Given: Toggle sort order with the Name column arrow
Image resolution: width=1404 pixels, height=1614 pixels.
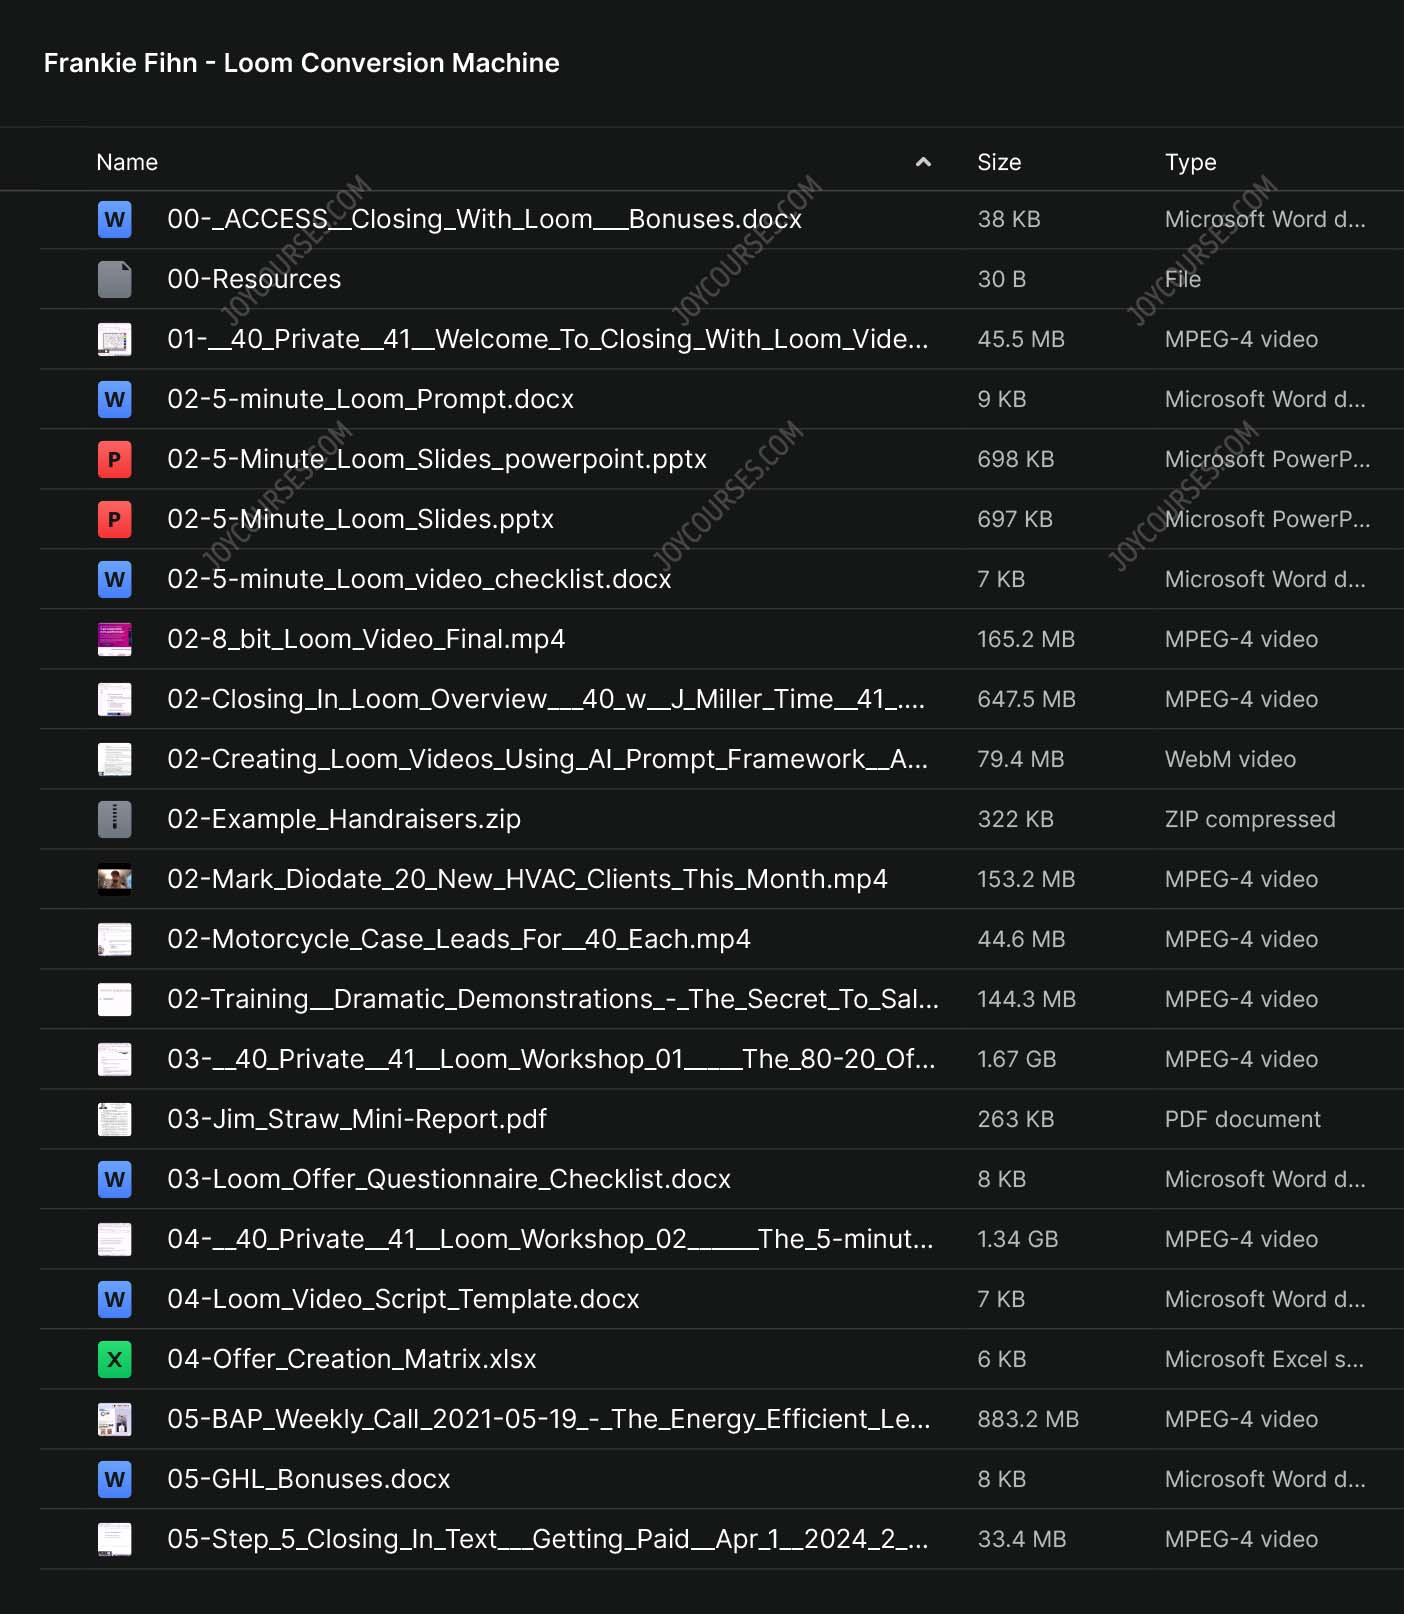Looking at the screenshot, I should coord(923,162).
